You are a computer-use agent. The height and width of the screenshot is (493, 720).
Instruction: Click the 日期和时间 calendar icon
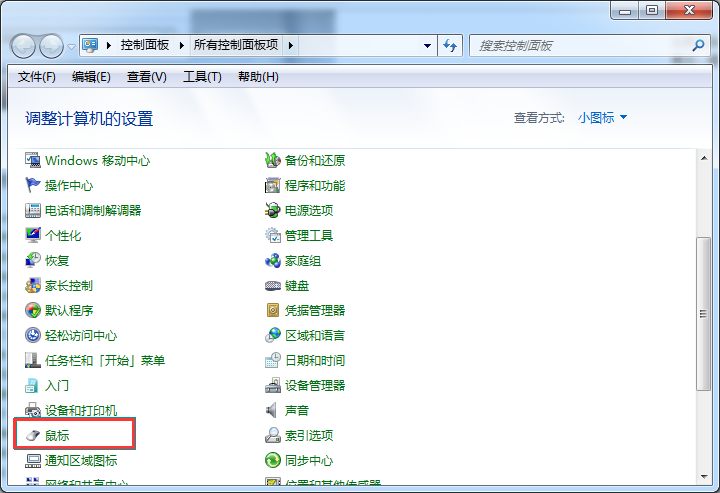click(x=273, y=361)
